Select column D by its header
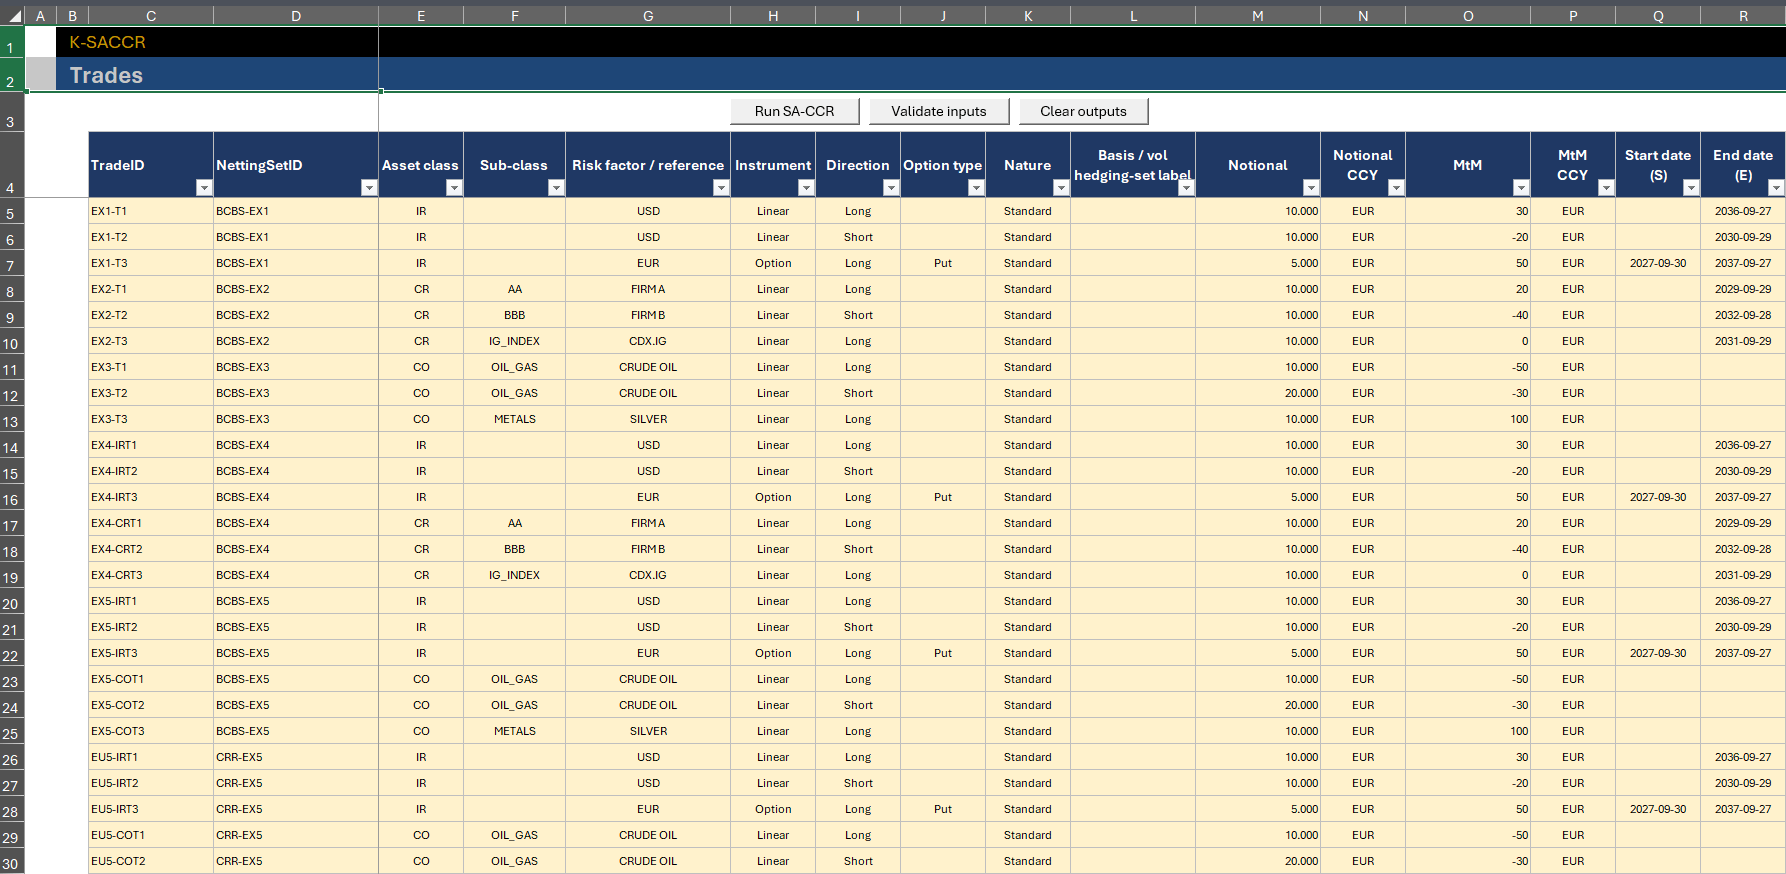This screenshot has width=1786, height=874. click(296, 16)
